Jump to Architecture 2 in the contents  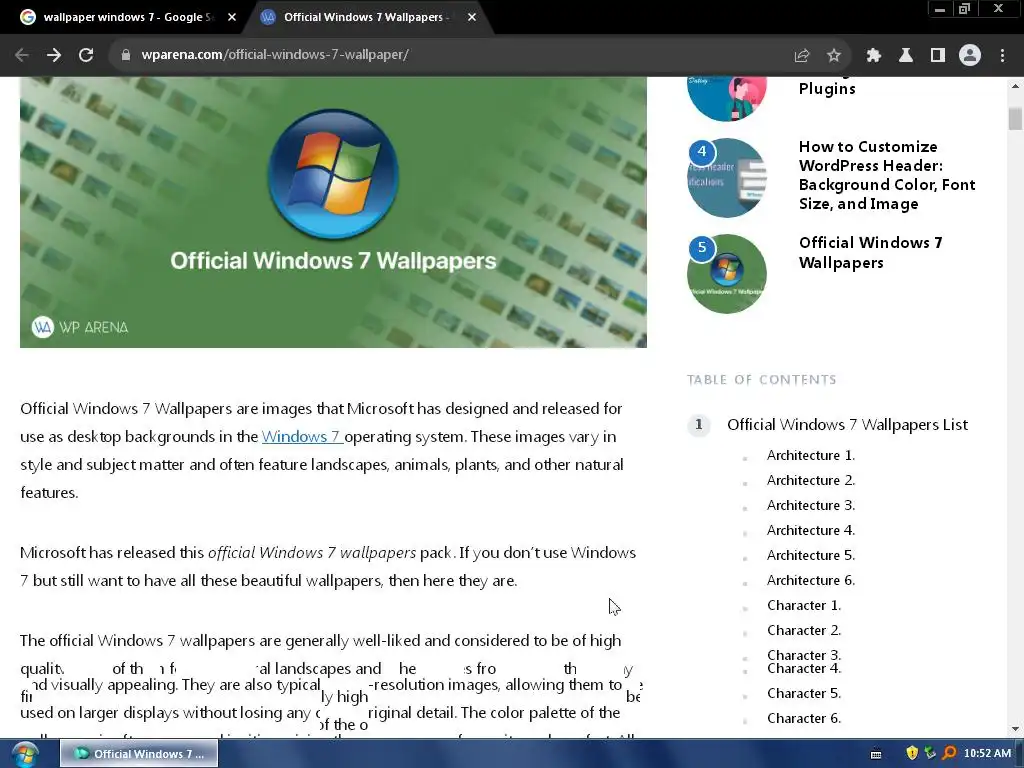(x=810, y=480)
